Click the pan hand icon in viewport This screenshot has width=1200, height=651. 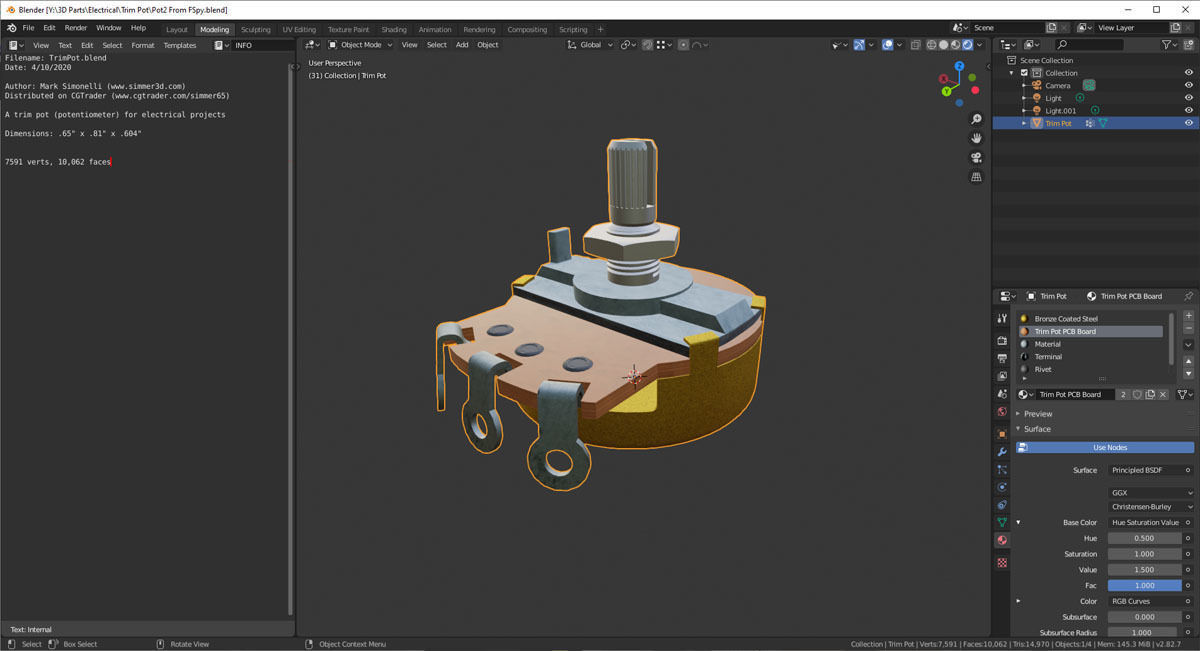(x=977, y=138)
